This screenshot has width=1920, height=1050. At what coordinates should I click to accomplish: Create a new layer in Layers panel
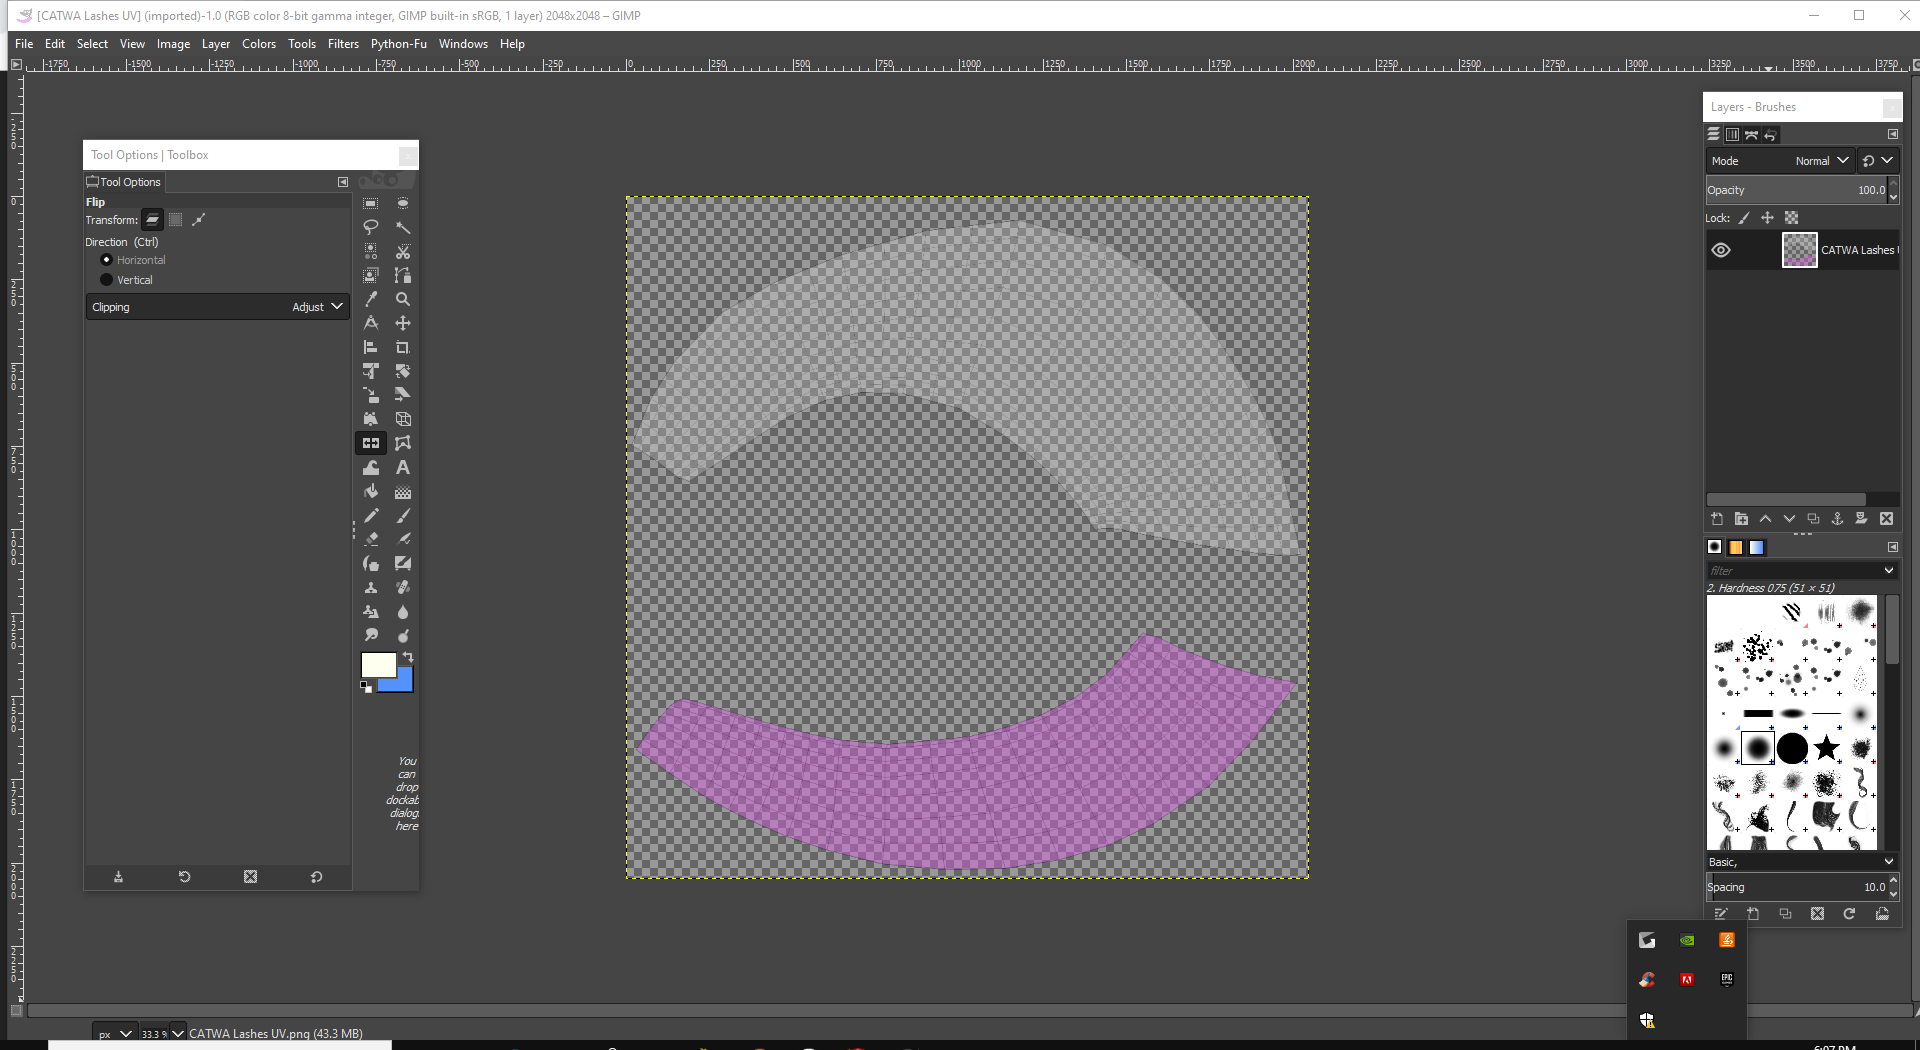coord(1717,519)
